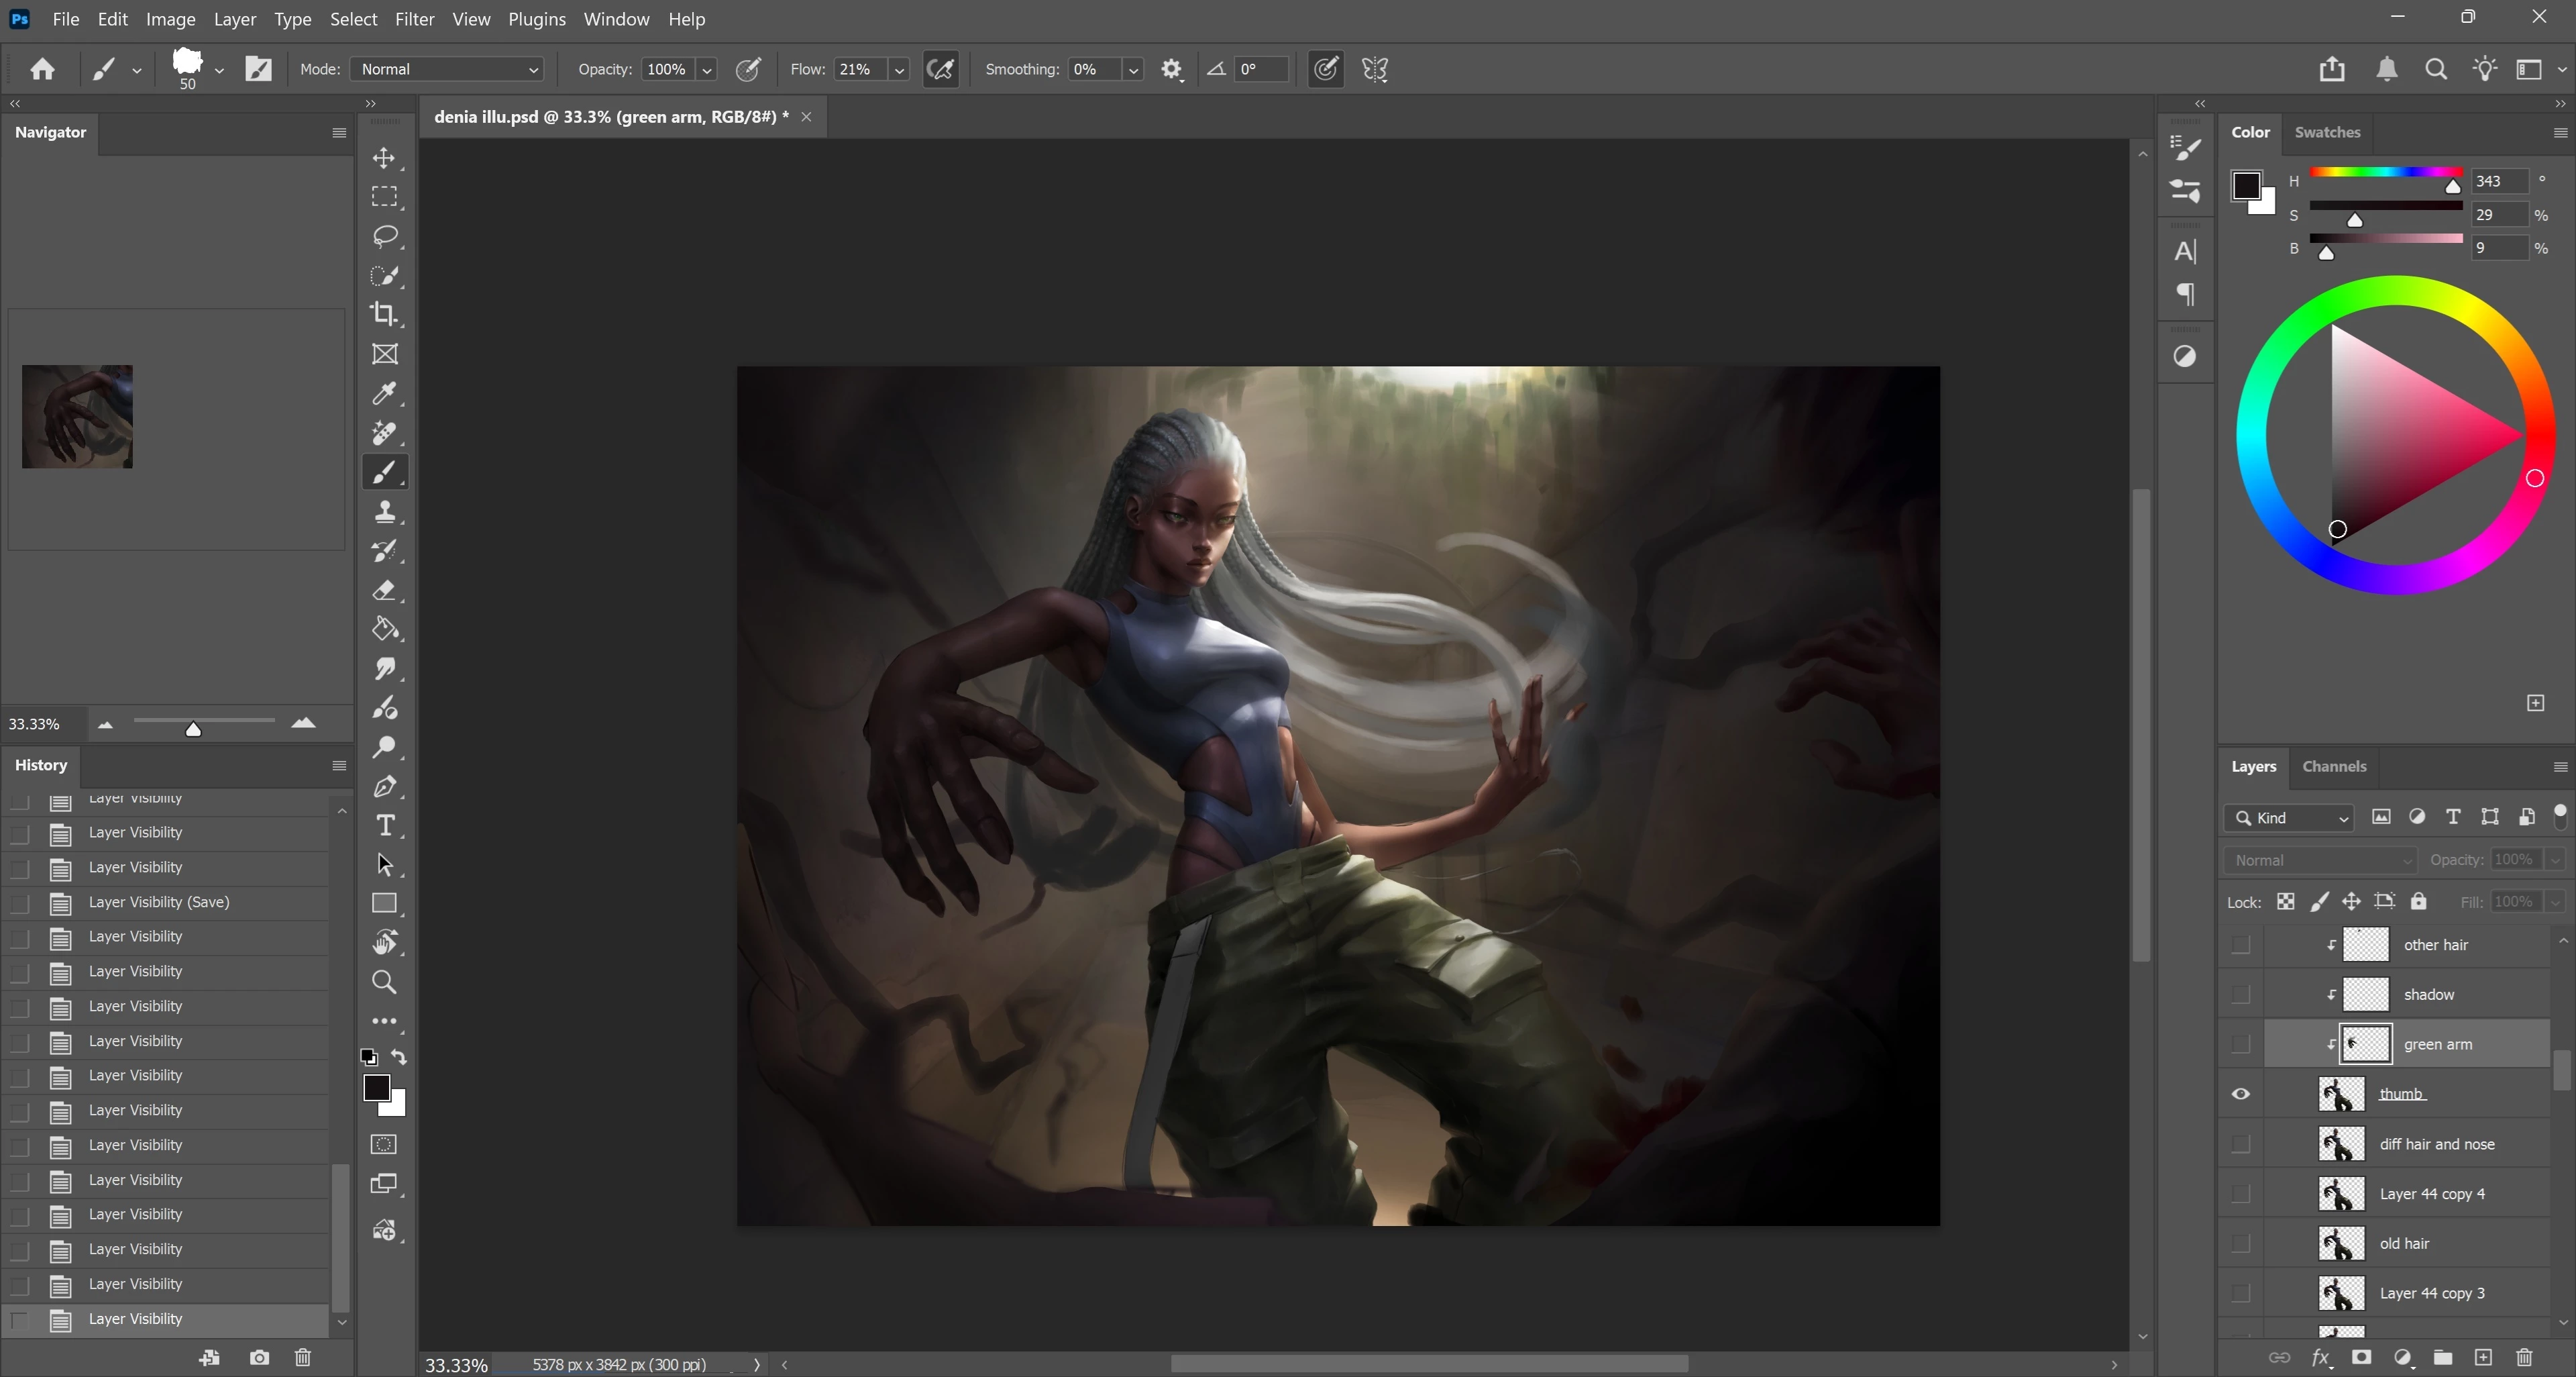Switch to the Swatches tab
The height and width of the screenshot is (1377, 2576).
click(x=2326, y=132)
